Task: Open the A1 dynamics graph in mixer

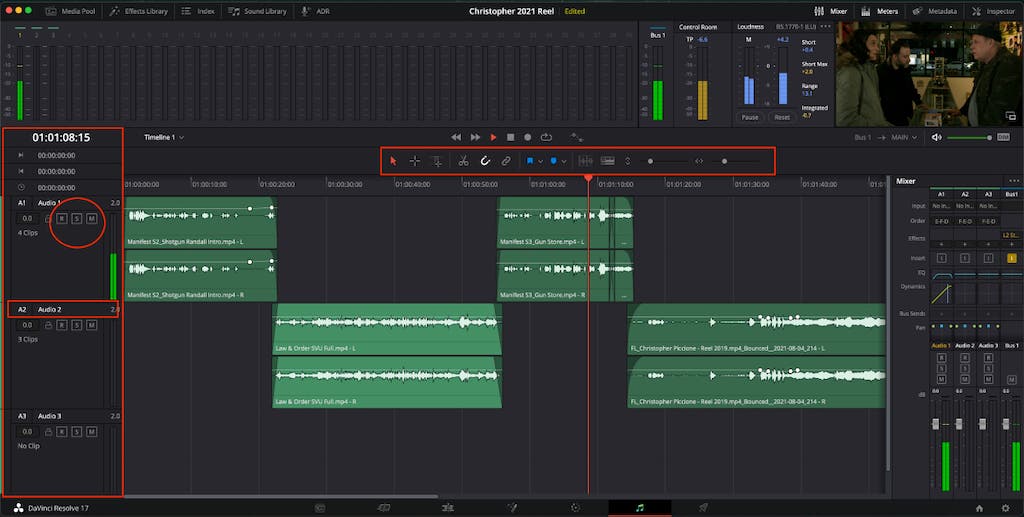Action: (x=941, y=293)
